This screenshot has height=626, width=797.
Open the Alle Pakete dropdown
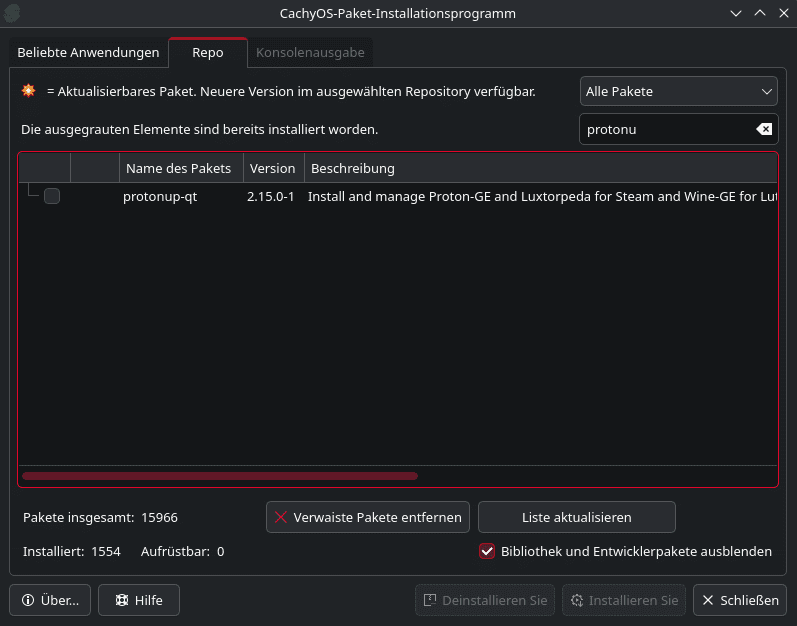pyautogui.click(x=678, y=91)
